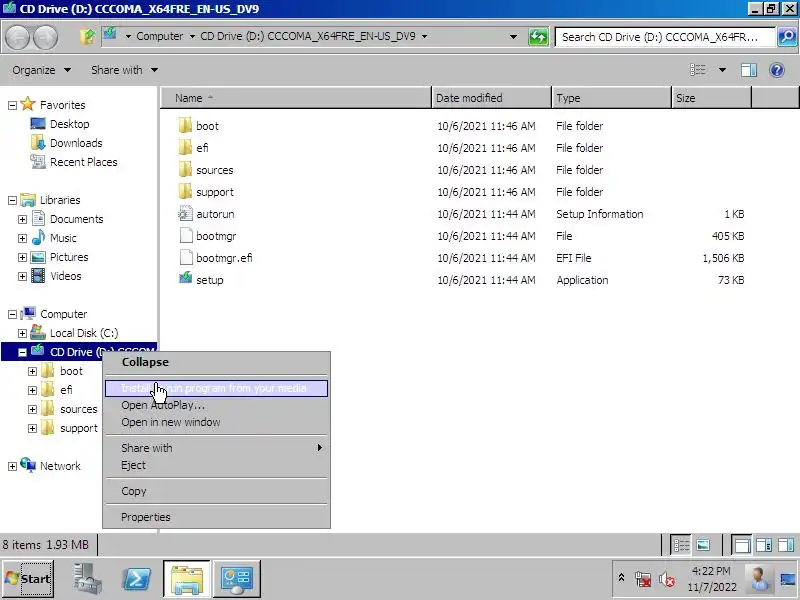Show the preview pane icon in toolbar
Screen dimensions: 800x600
coord(748,70)
